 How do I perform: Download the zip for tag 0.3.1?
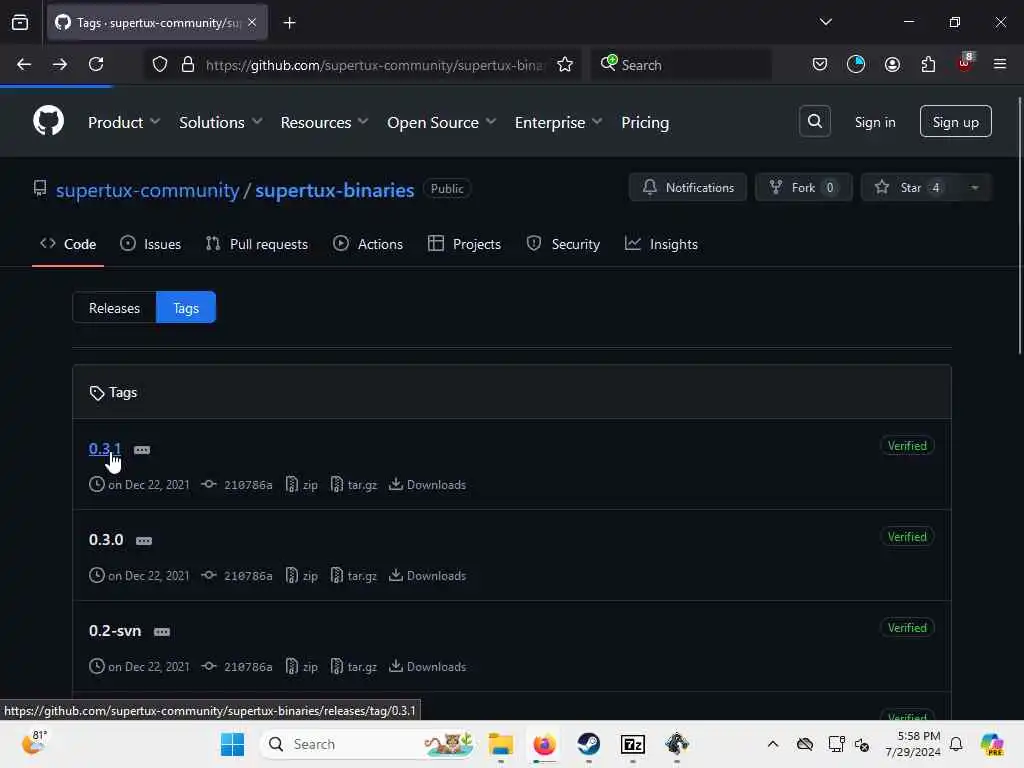(302, 485)
